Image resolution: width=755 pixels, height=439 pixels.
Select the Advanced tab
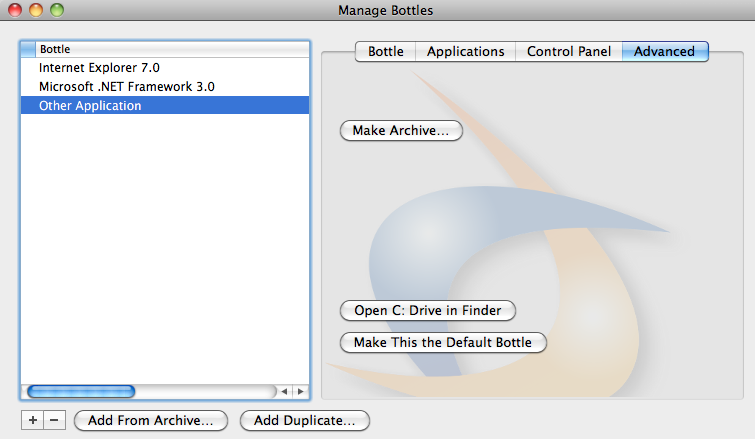point(664,52)
